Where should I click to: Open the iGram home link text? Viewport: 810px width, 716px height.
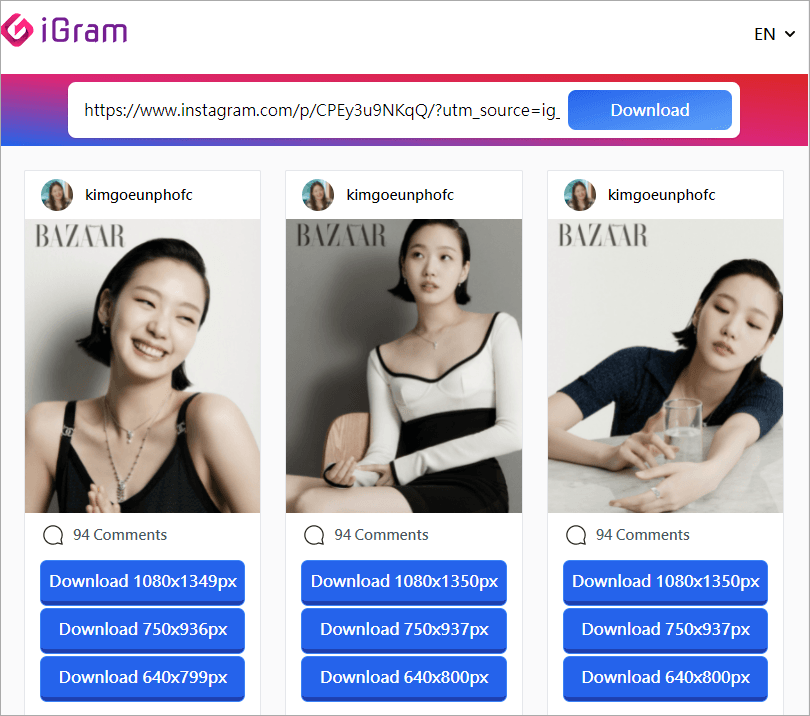coord(84,31)
